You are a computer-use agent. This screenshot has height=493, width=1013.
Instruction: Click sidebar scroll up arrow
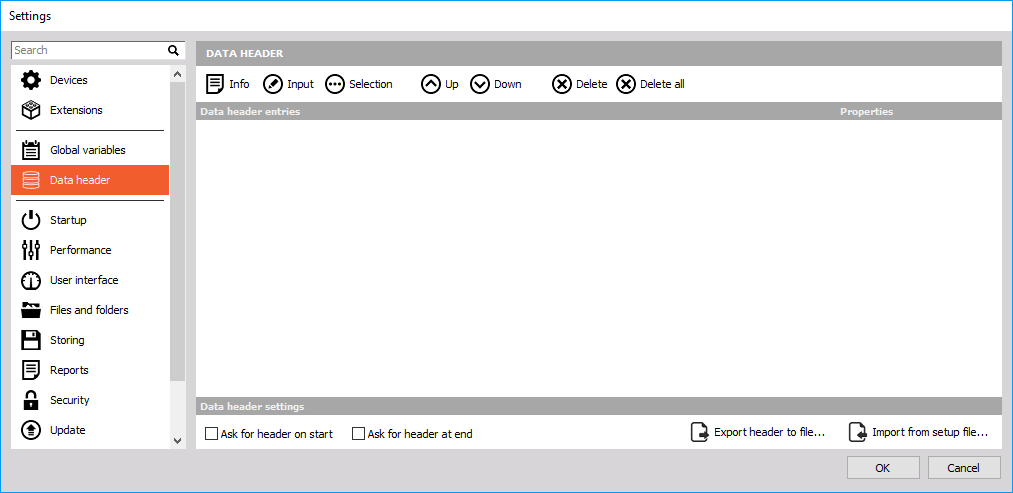pos(178,74)
